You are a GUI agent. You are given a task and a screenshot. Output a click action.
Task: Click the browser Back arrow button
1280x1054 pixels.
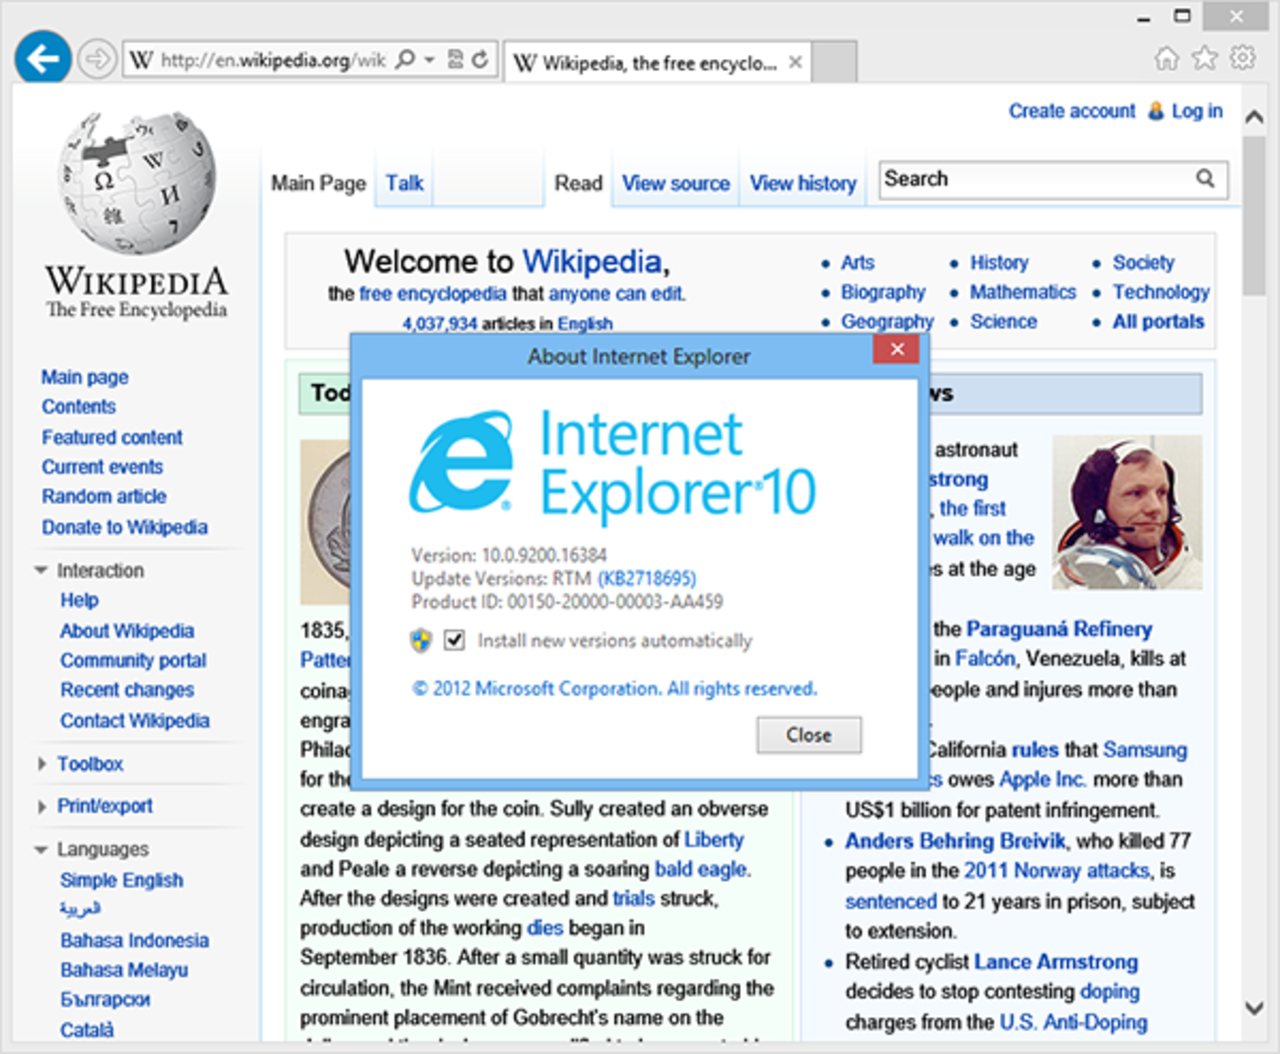click(42, 59)
